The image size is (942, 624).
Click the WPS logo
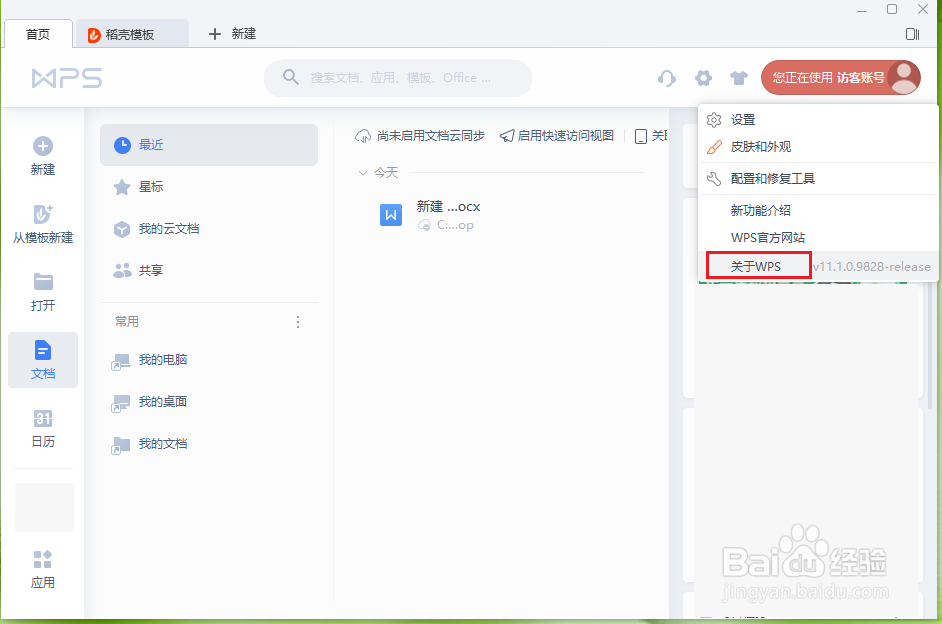(x=66, y=77)
